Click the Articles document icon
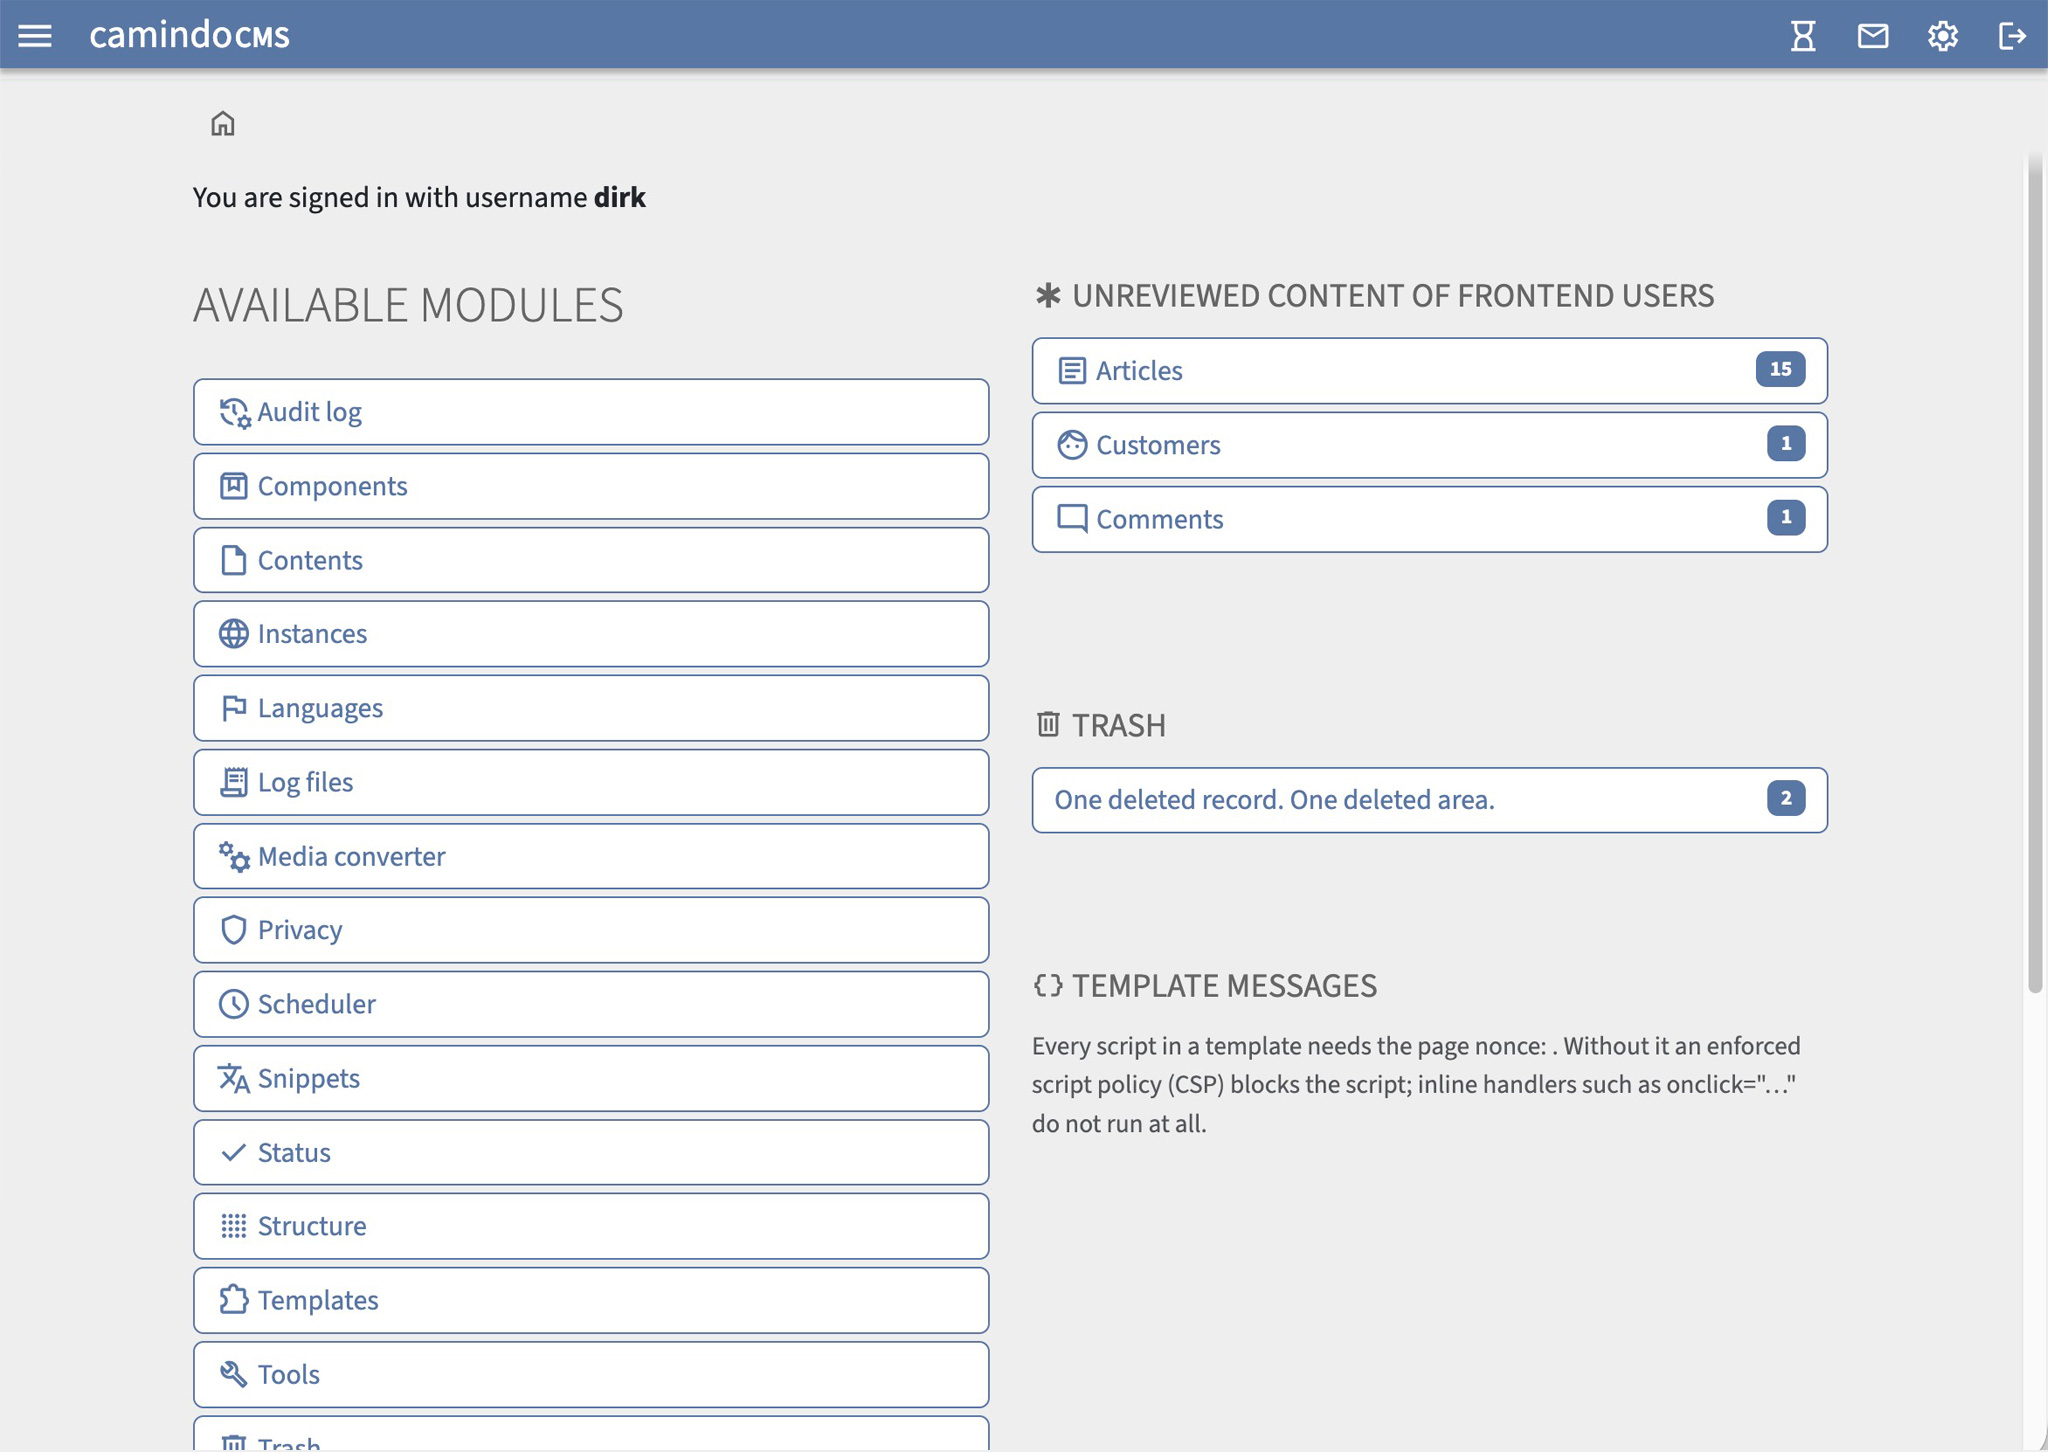Image resolution: width=2048 pixels, height=1452 pixels. 1072,371
